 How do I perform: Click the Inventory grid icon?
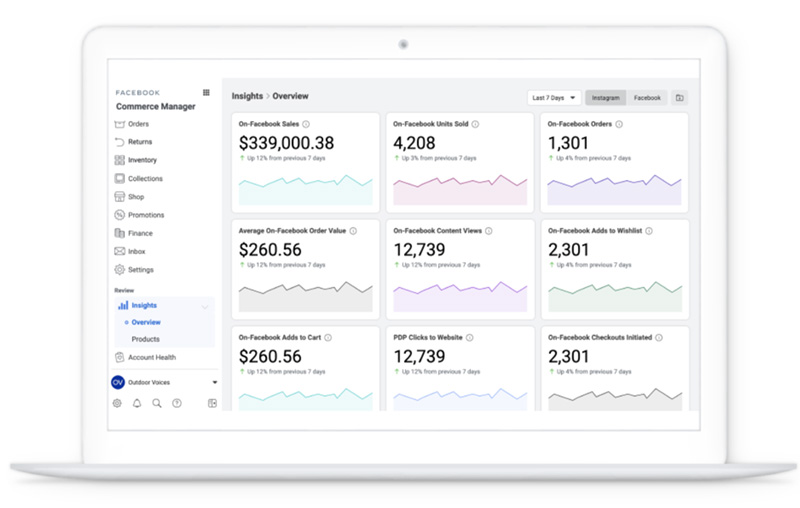(119, 160)
